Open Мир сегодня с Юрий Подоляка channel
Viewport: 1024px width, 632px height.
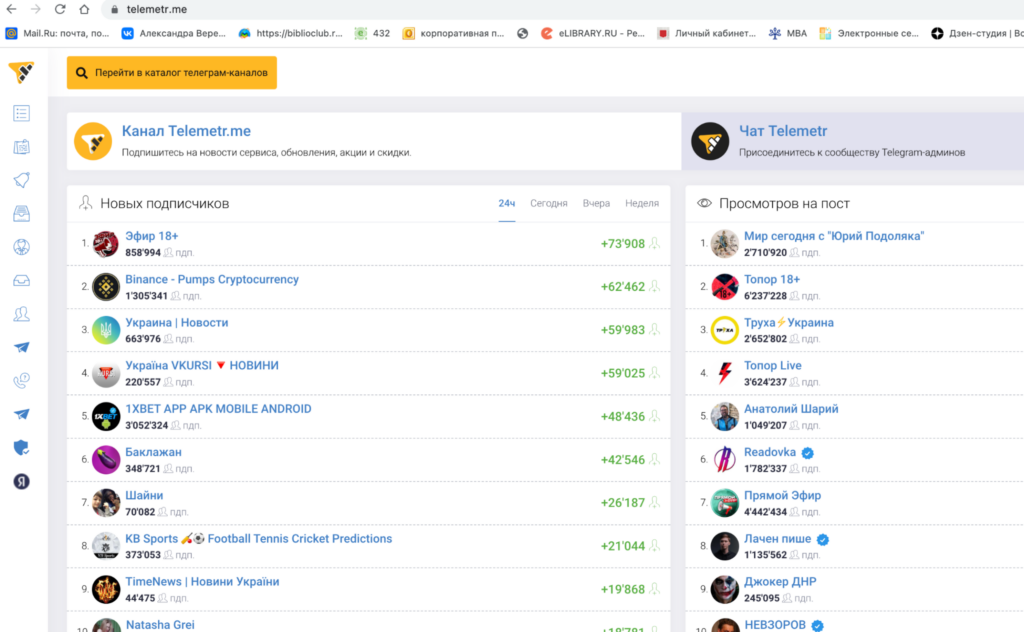pos(834,236)
